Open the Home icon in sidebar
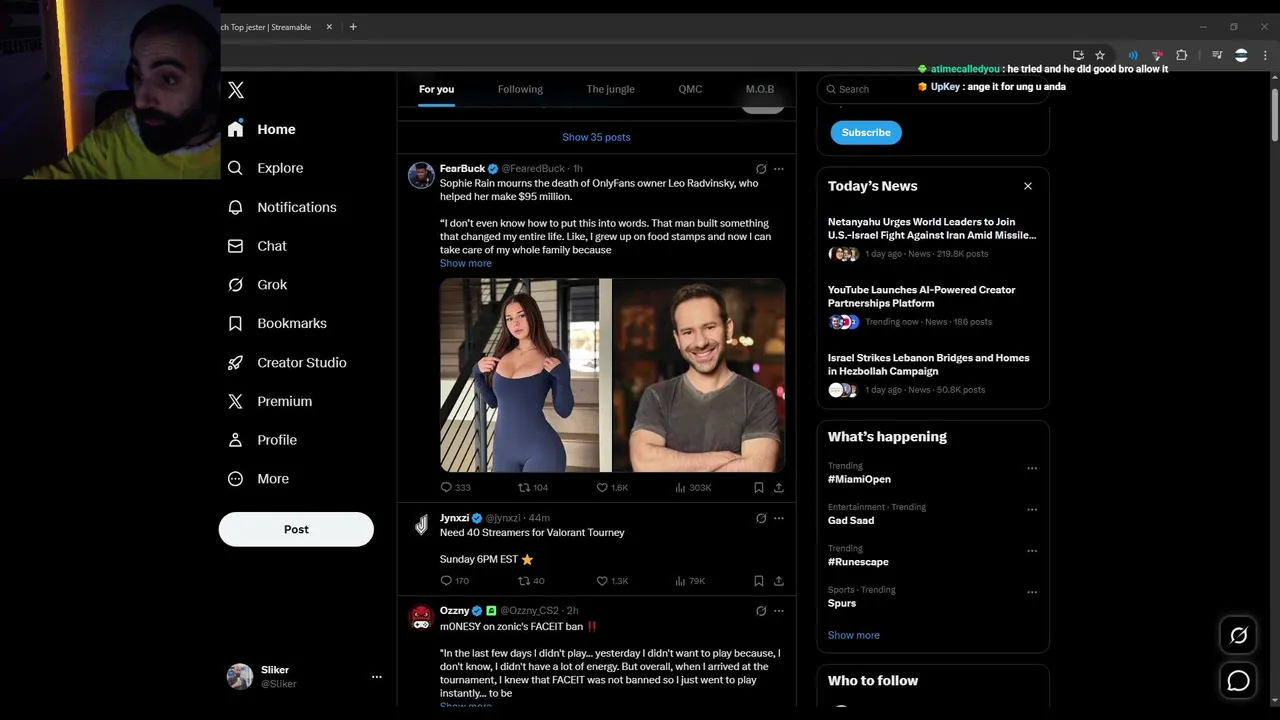Image resolution: width=1280 pixels, height=720 pixels. tap(235, 129)
